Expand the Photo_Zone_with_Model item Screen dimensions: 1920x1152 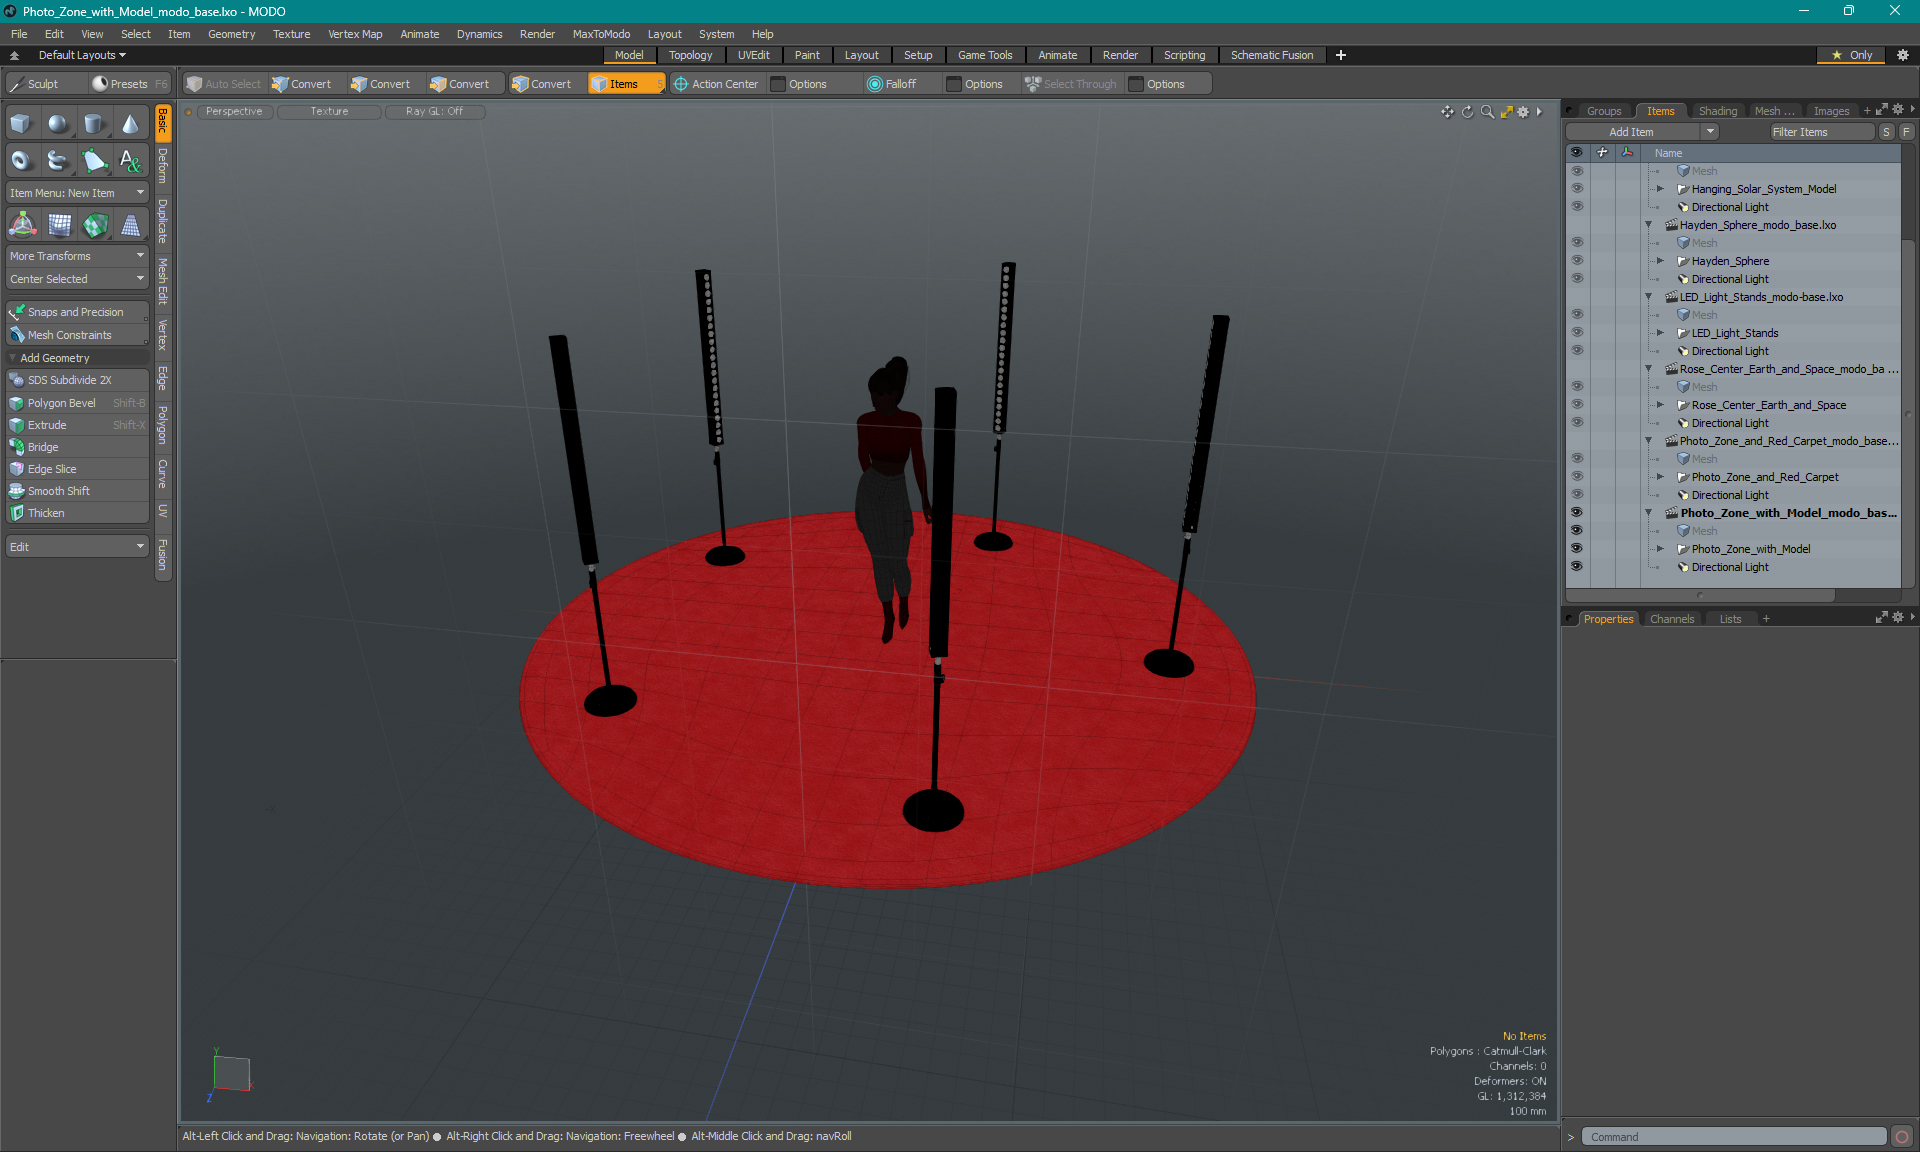[1661, 549]
